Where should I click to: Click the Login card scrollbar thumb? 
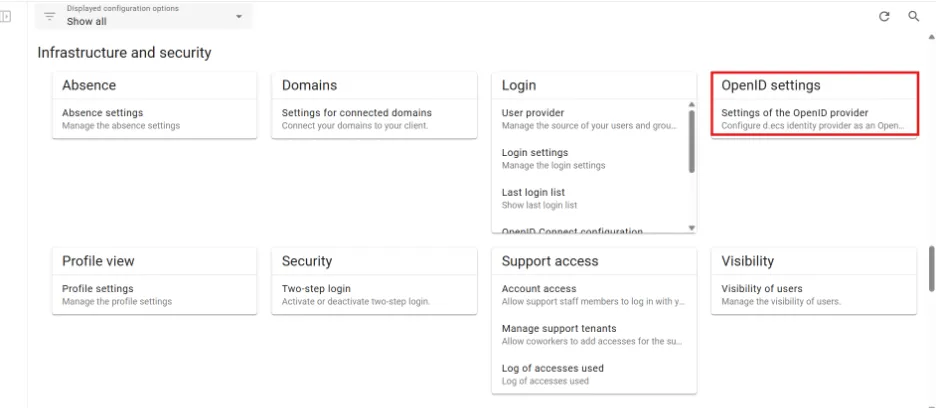click(692, 141)
